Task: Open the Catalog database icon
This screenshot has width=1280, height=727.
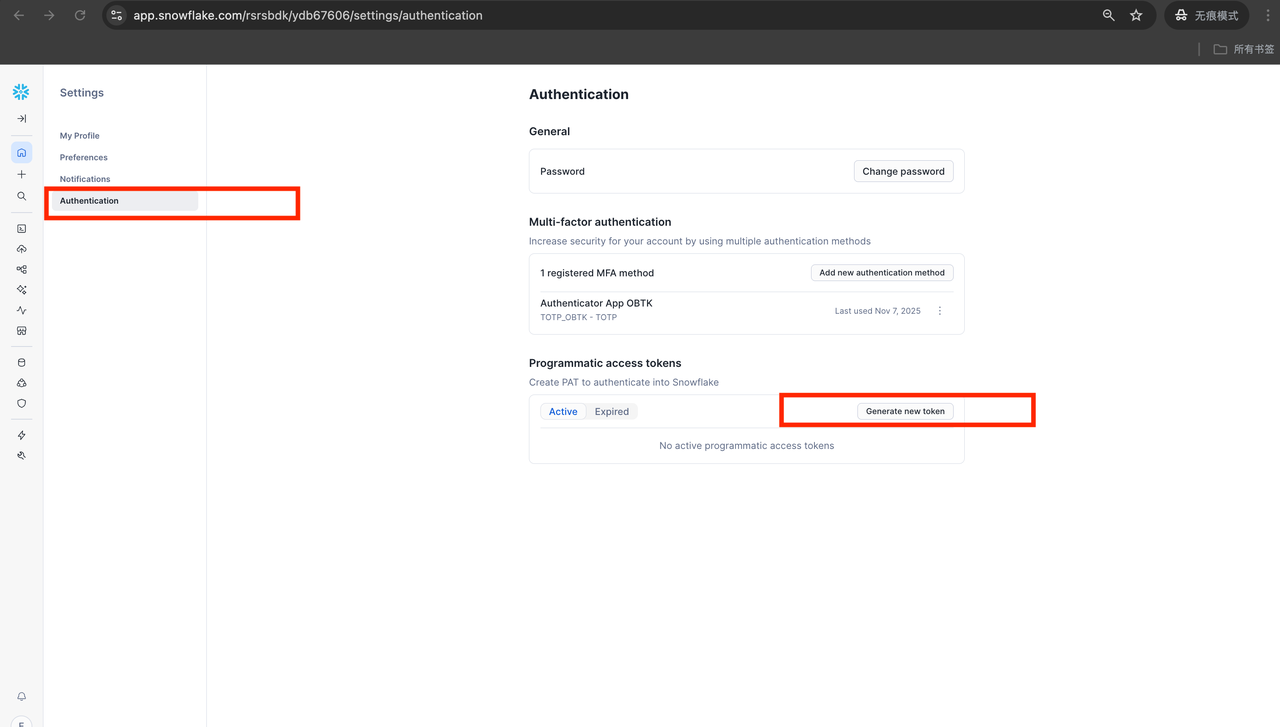Action: coord(21,363)
